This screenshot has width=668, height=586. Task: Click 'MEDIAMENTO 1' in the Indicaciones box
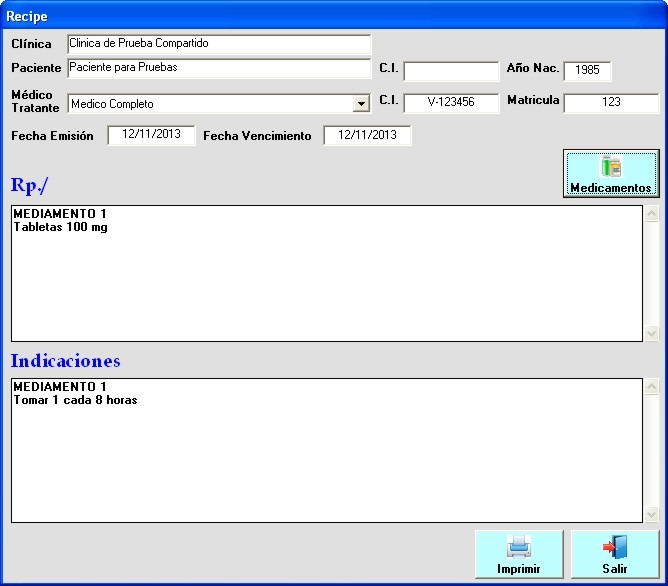[60, 386]
